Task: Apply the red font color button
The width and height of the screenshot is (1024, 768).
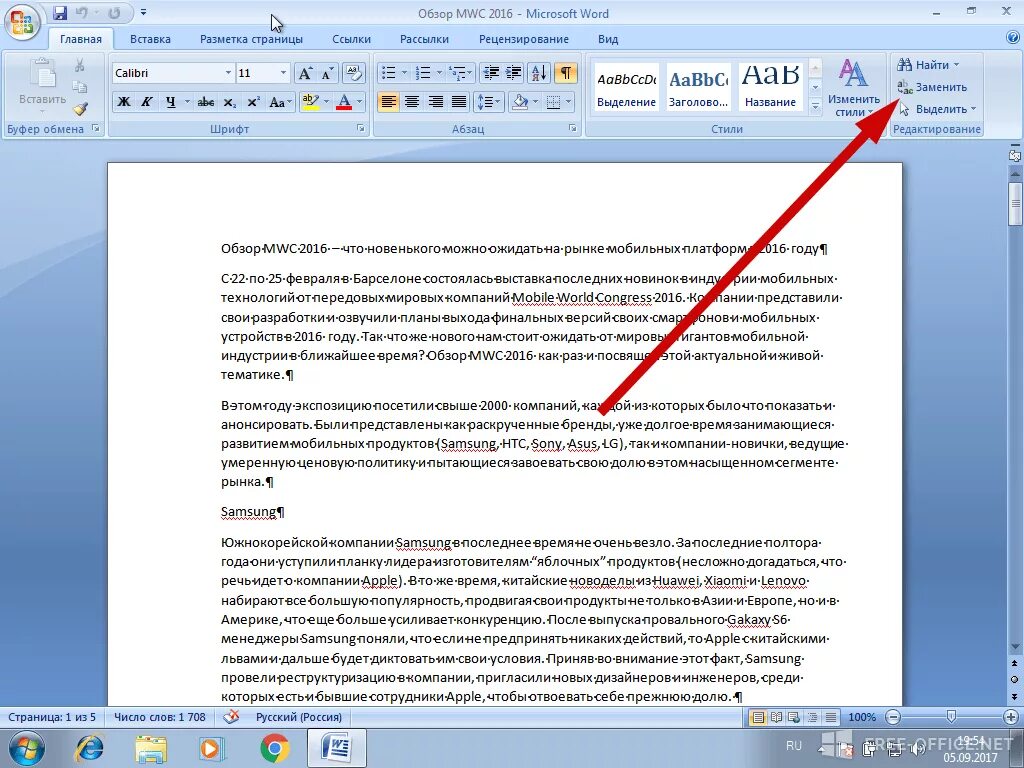Action: click(x=344, y=102)
